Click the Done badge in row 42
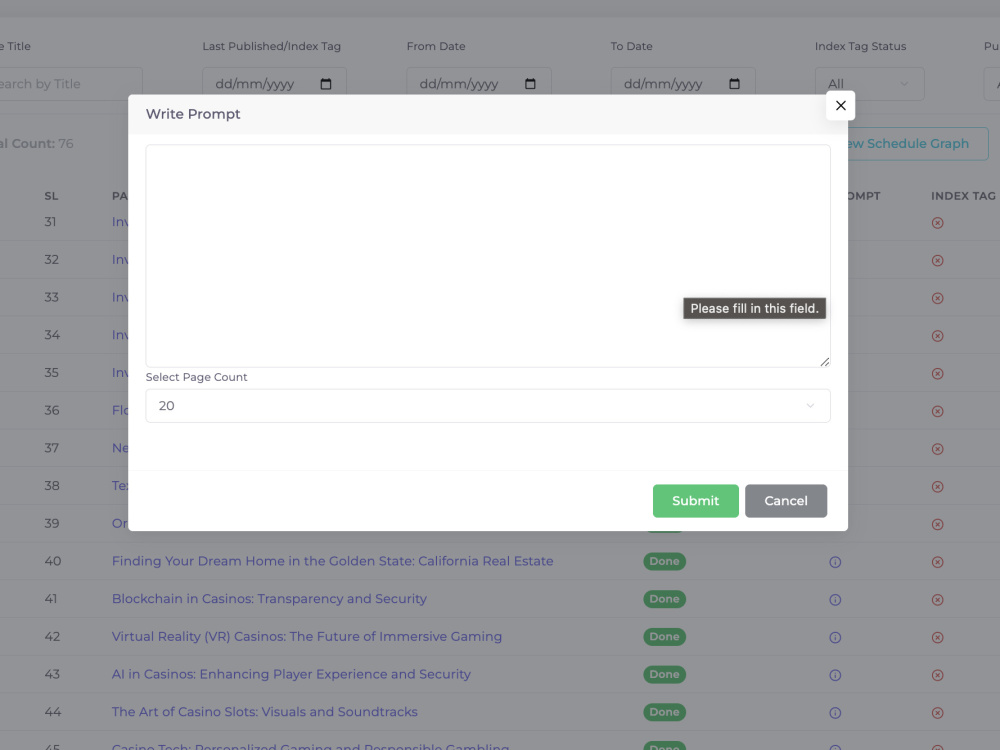This screenshot has height=750, width=1000. (x=665, y=636)
